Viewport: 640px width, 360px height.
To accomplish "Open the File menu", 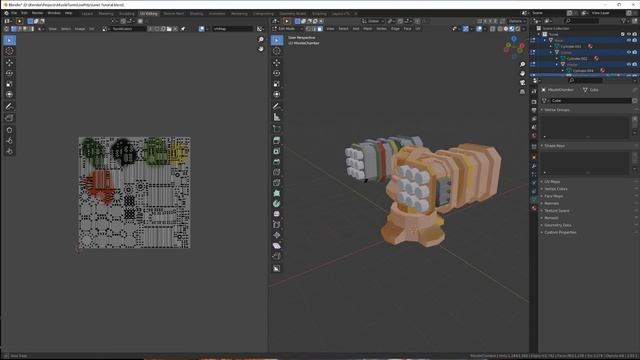I will tap(14, 13).
